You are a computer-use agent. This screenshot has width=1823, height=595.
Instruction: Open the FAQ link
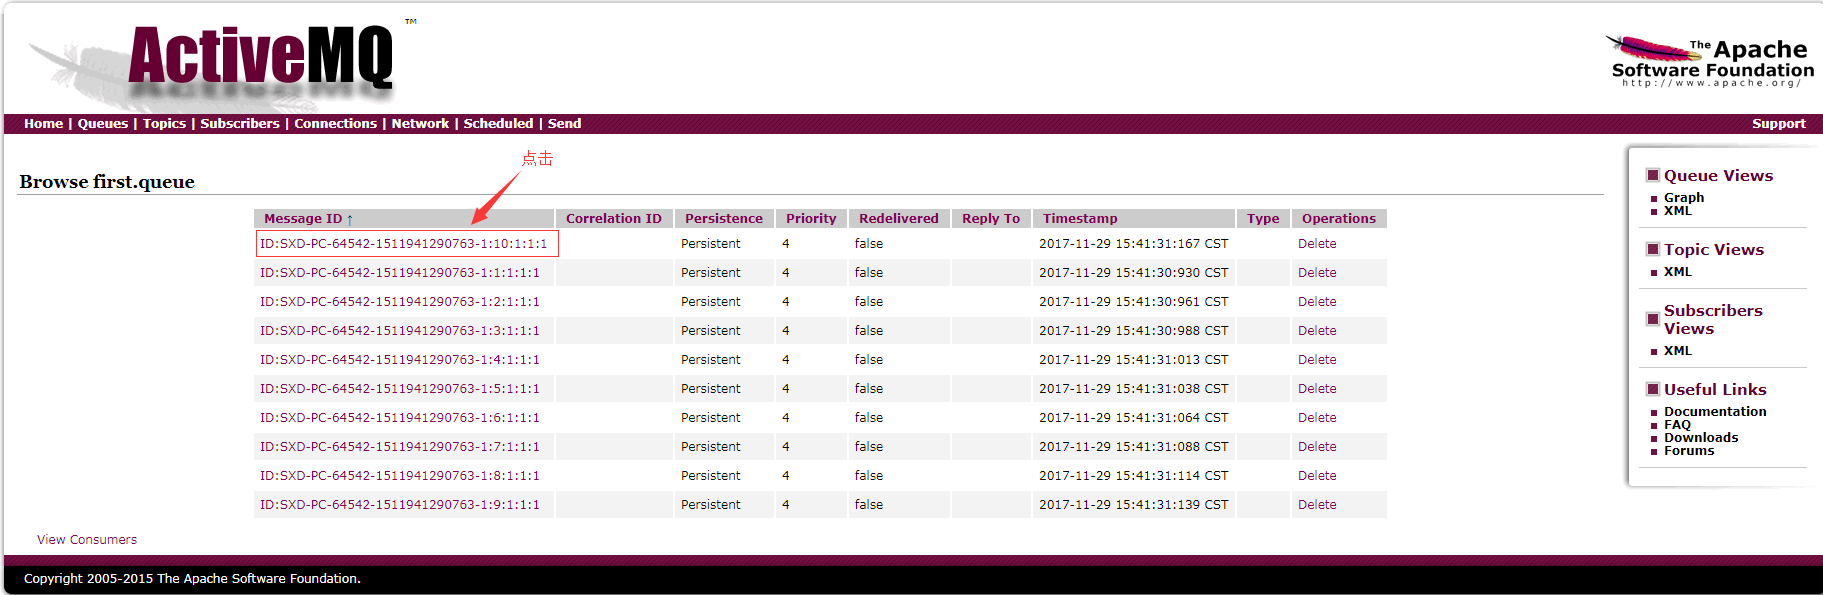(1677, 424)
